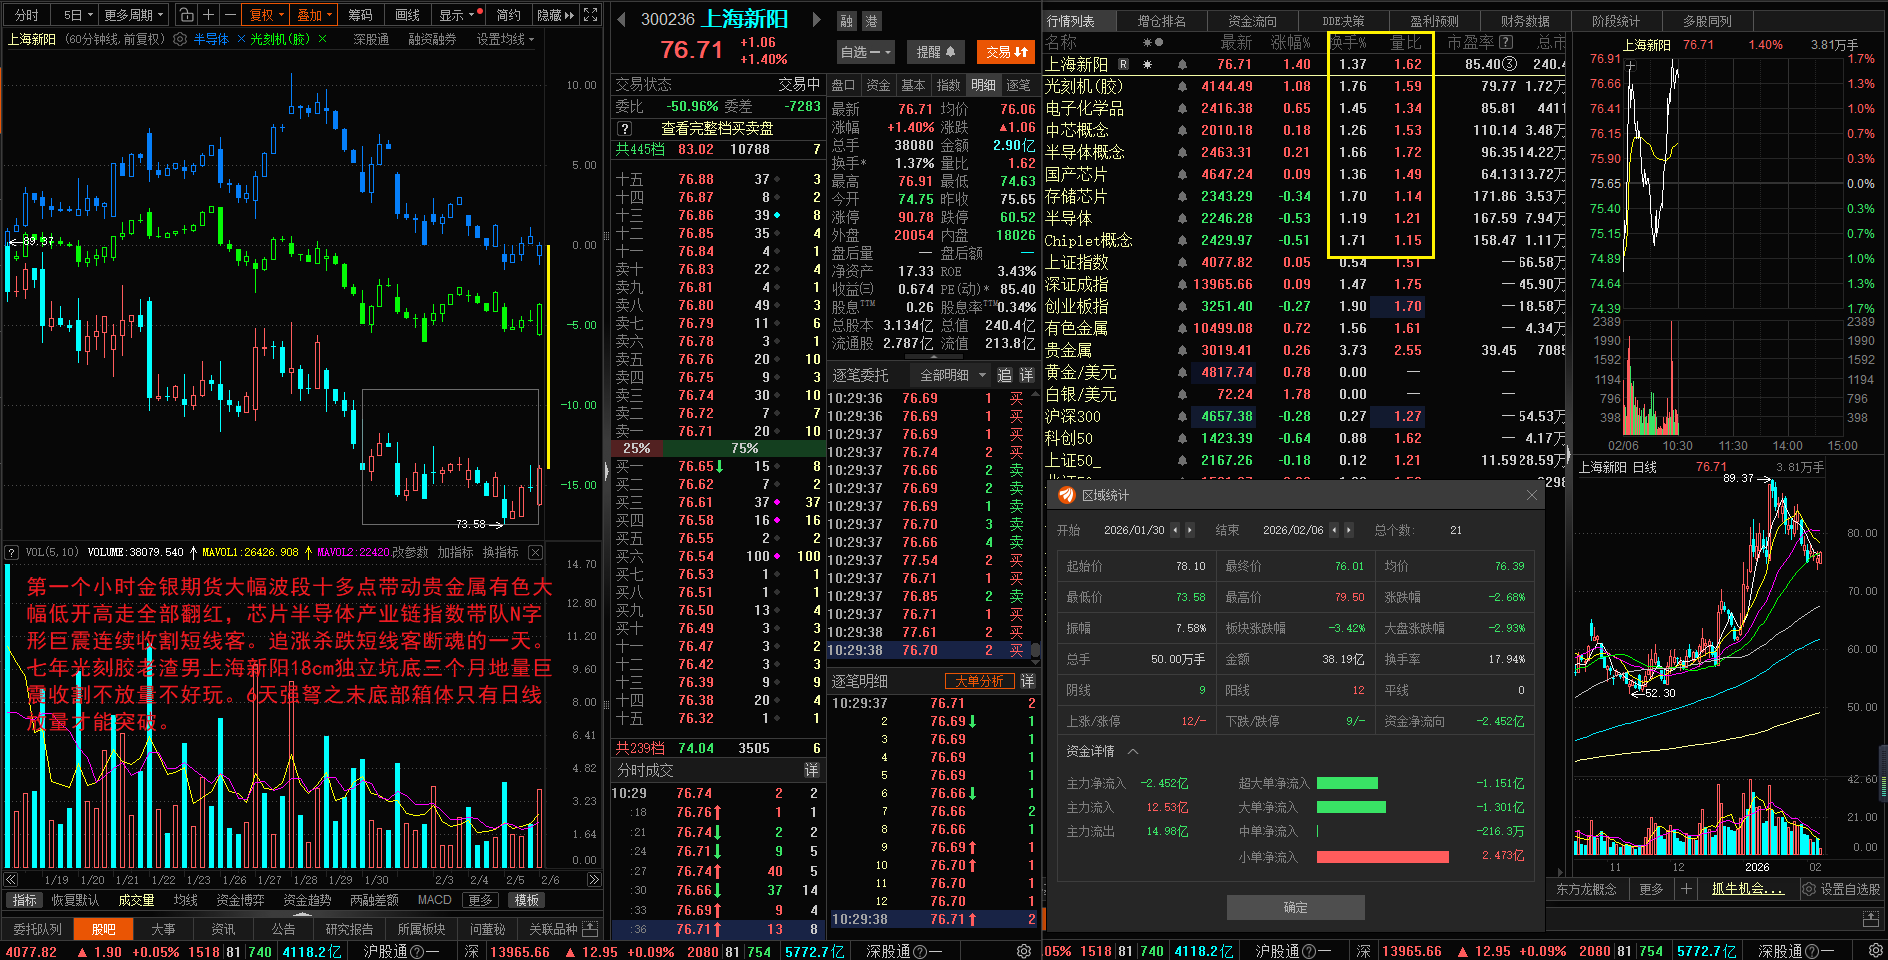Image resolution: width=1888 pixels, height=960 pixels.
Task: Toggle the 模板 template button
Action: pos(527,900)
